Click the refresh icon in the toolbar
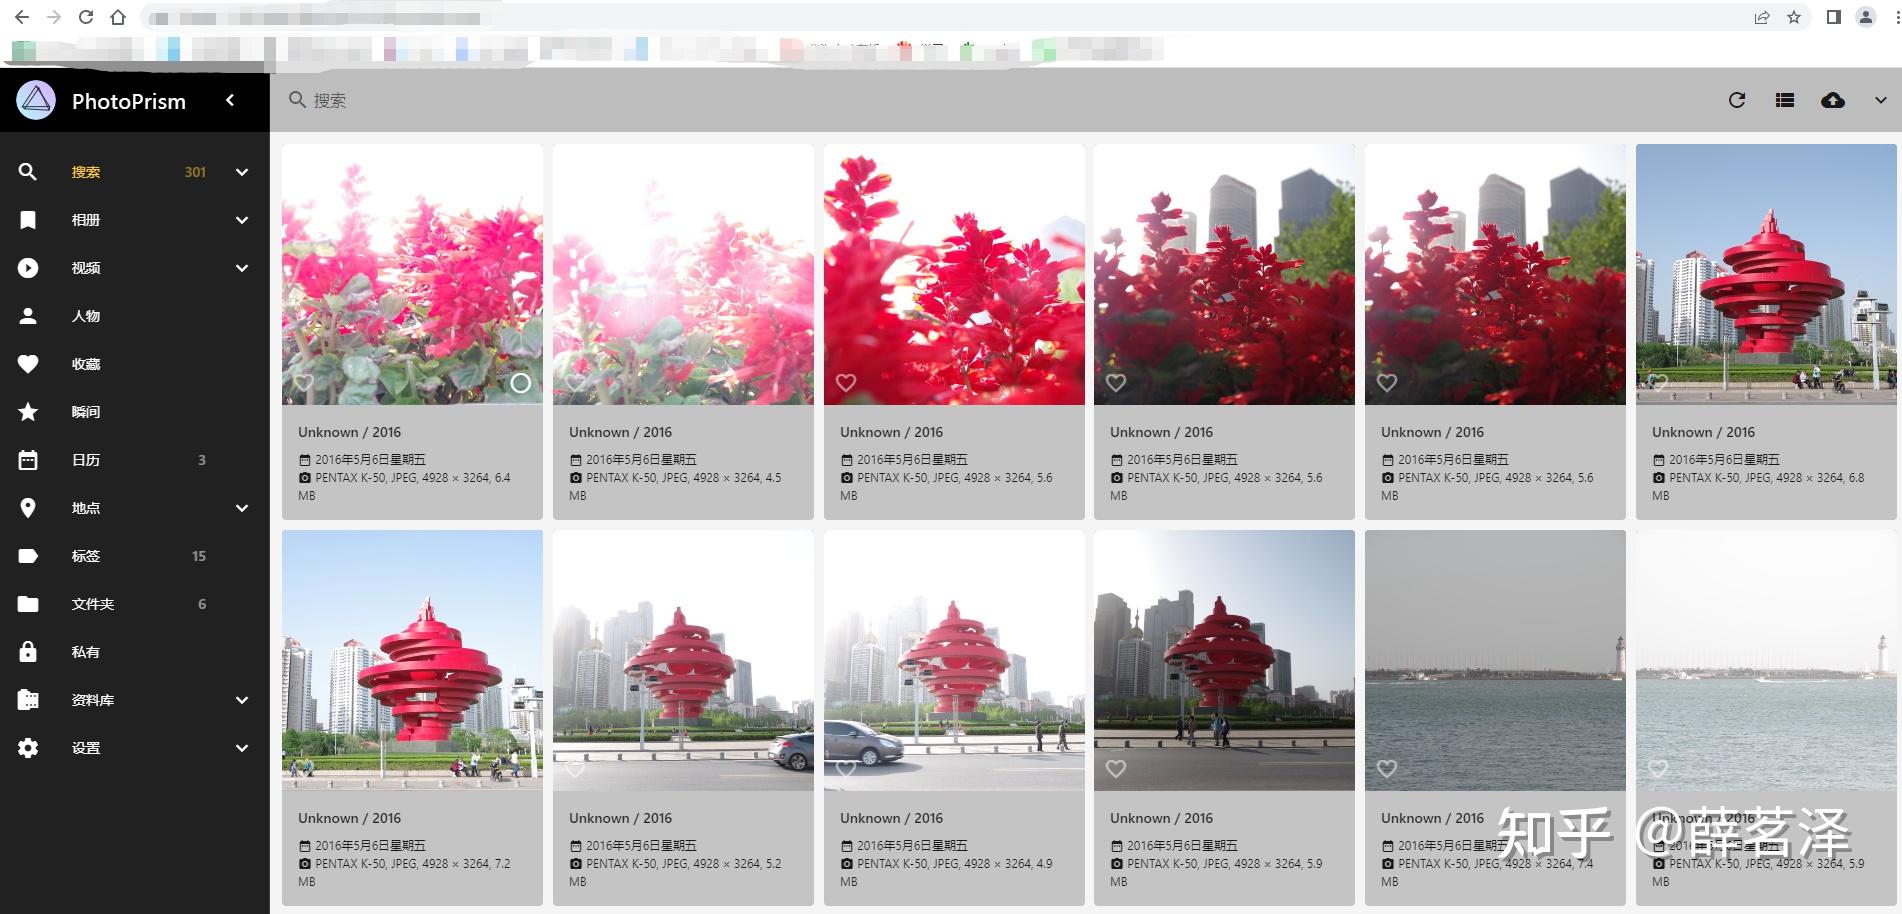The width and height of the screenshot is (1902, 914). point(1738,100)
